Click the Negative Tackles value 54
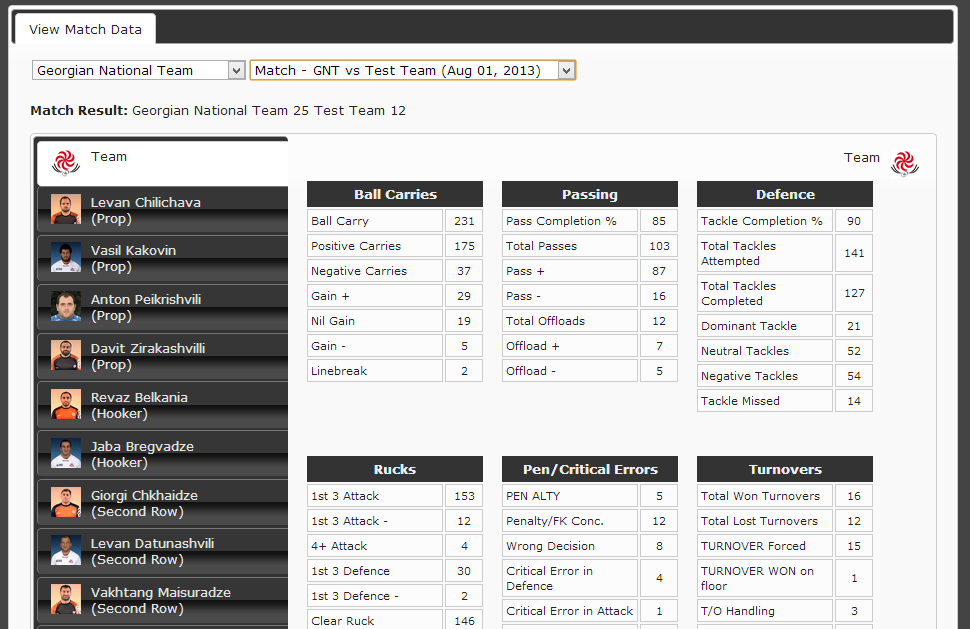The height and width of the screenshot is (629, 970). (x=854, y=376)
